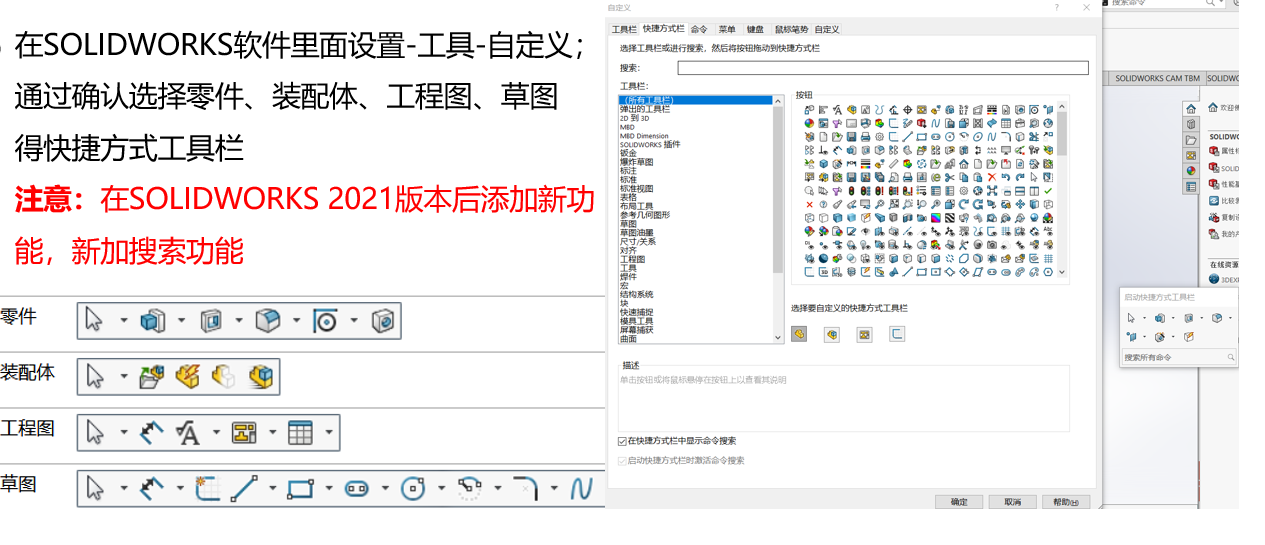Click the model view icon in 工程图 toolbar
Screen dimensions: 1265x545
(x=244, y=432)
